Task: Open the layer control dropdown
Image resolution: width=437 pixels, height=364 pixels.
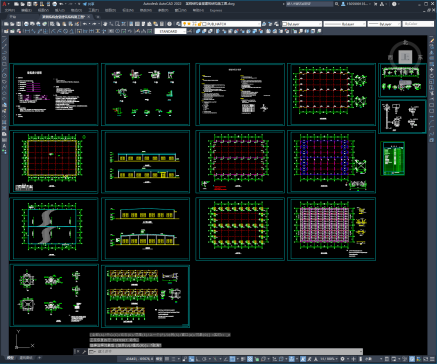Action: tap(221, 24)
